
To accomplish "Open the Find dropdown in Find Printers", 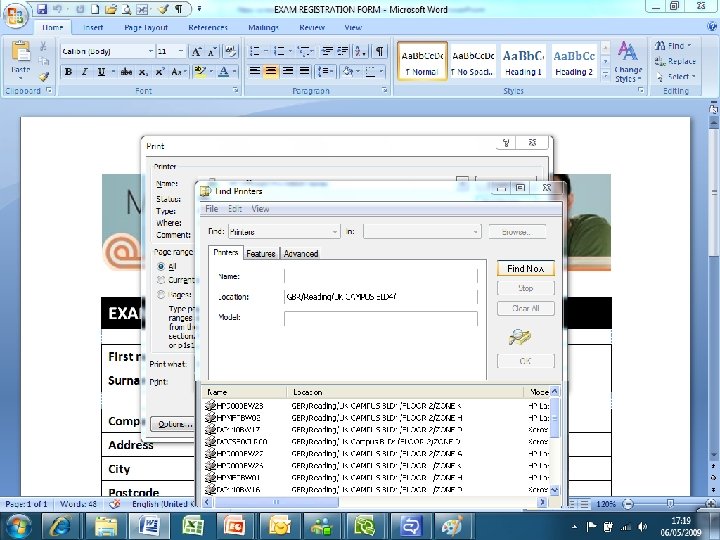I will (335, 232).
